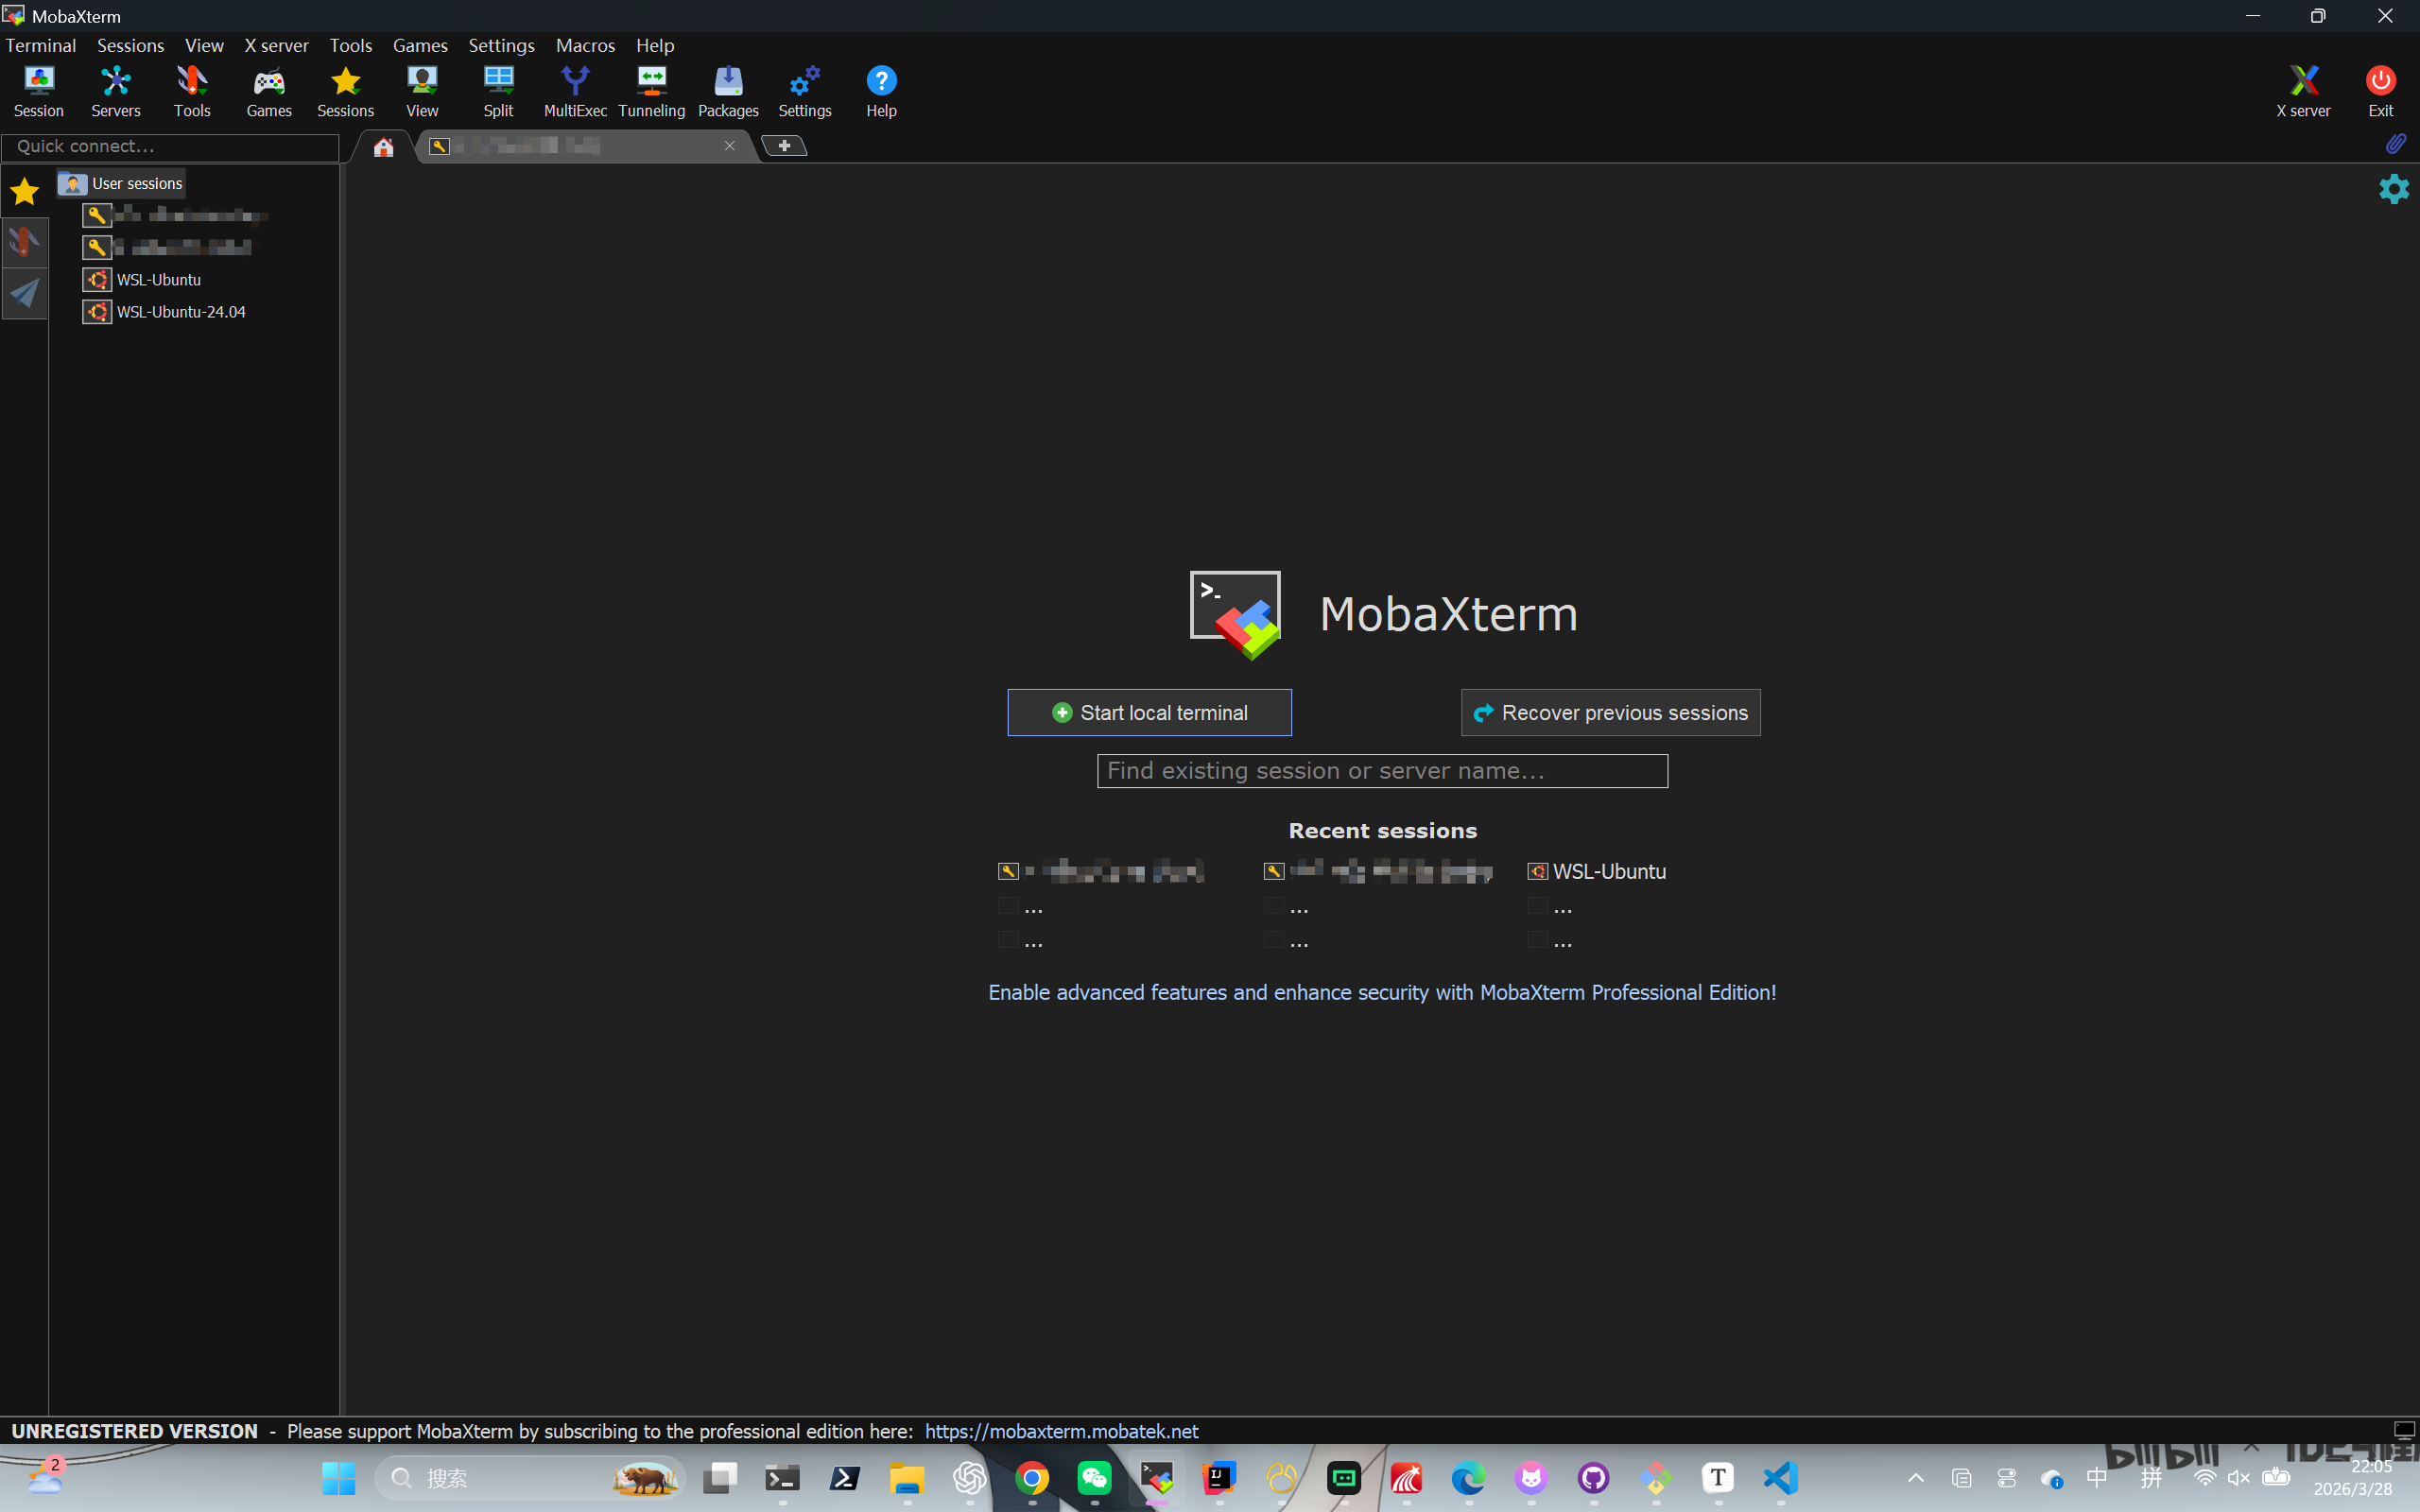Click the MultiExec toolbar icon
The height and width of the screenshot is (1512, 2420).
575,90
